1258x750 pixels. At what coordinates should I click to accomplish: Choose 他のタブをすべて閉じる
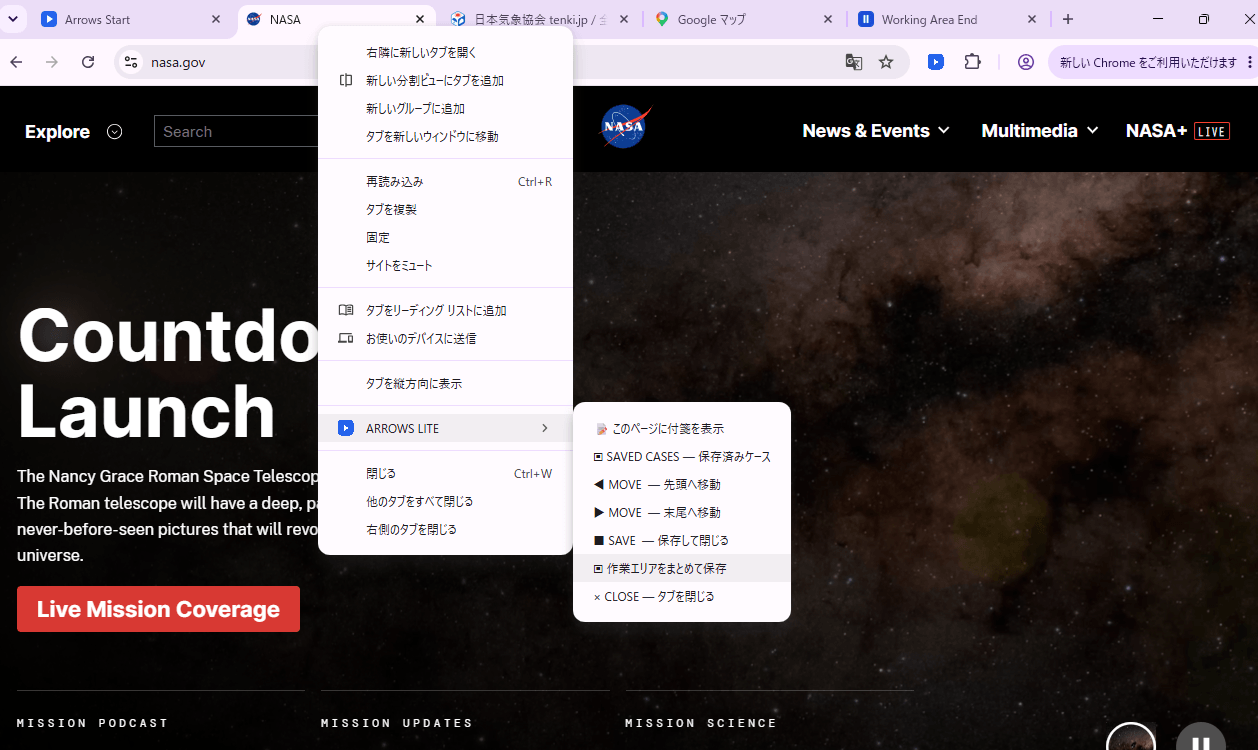(x=445, y=501)
